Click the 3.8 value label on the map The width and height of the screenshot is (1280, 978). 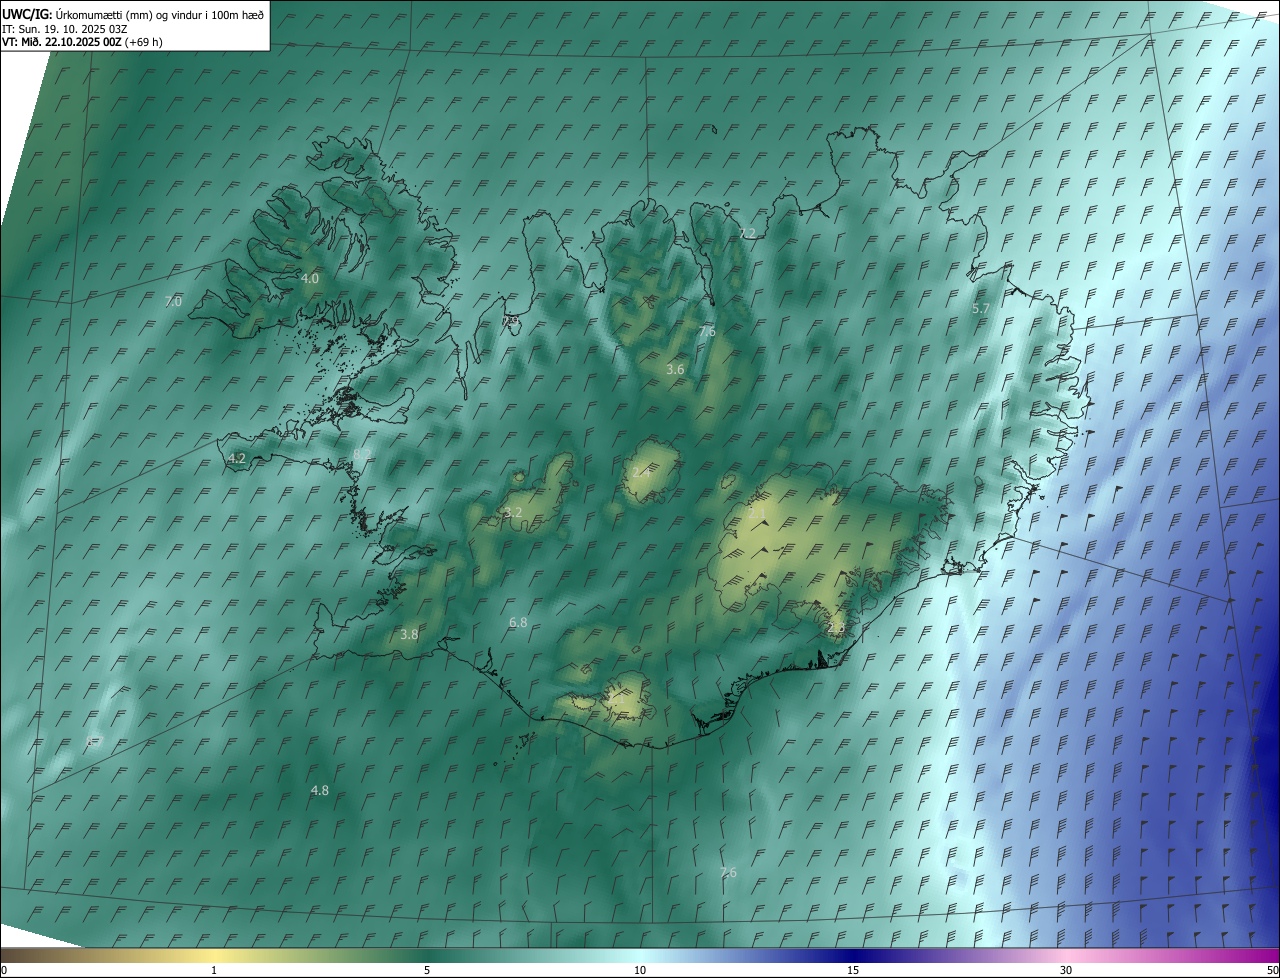[x=409, y=634]
